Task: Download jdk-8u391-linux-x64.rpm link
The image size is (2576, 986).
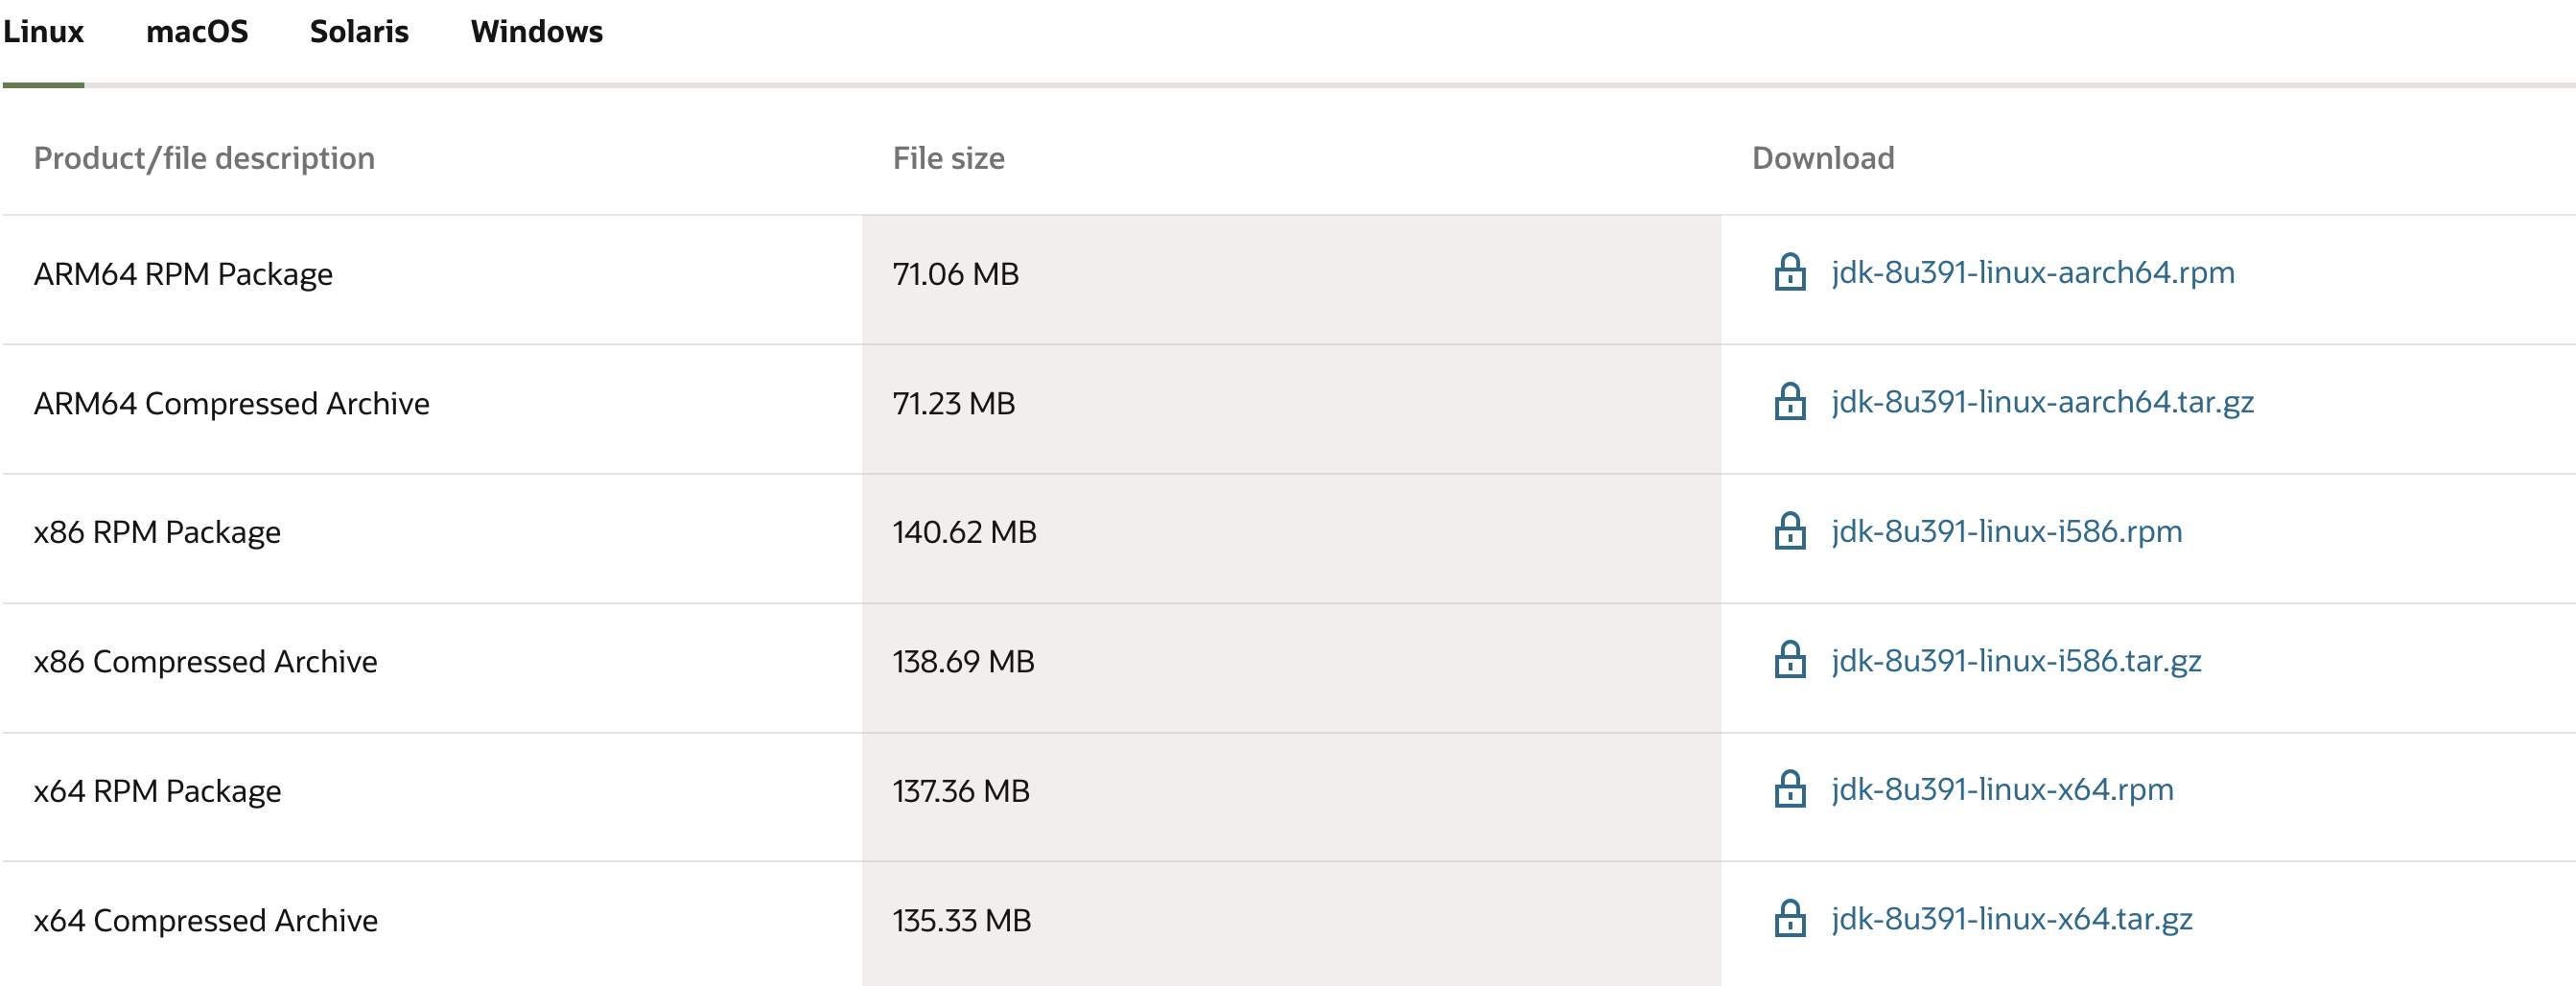Action: click(x=2002, y=790)
